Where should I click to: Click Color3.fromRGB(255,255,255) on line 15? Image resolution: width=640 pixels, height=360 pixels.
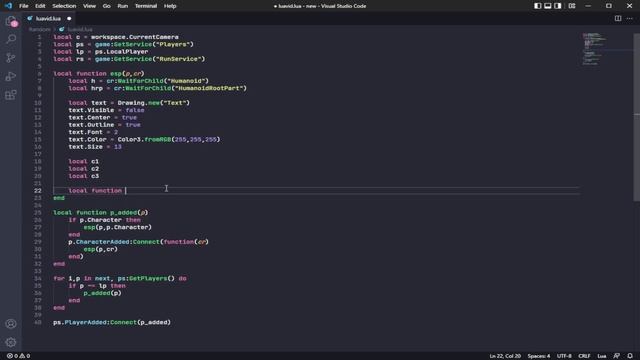tap(169, 140)
